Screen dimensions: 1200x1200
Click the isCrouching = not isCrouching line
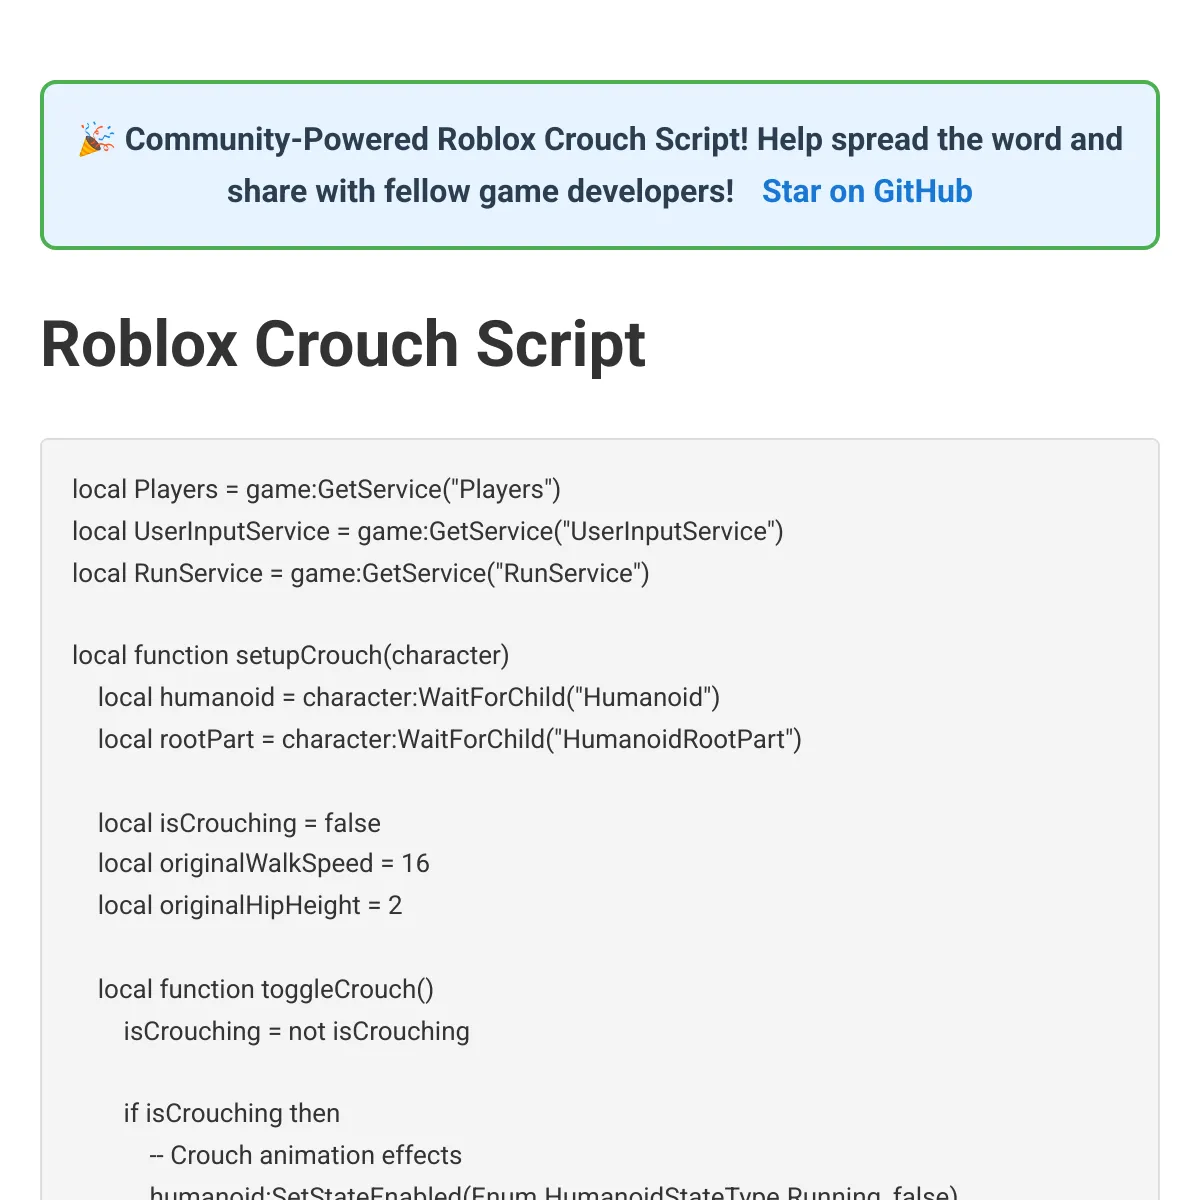pos(297,1031)
